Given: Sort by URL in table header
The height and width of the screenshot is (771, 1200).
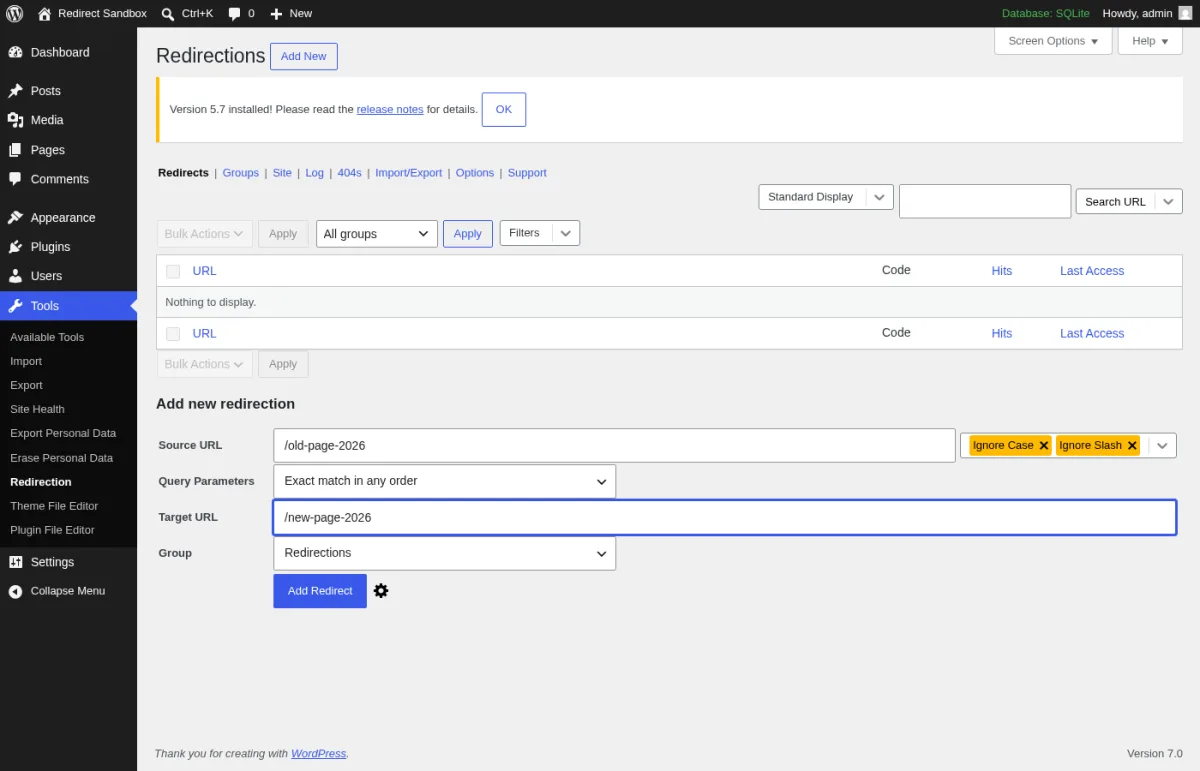Looking at the screenshot, I should pyautogui.click(x=204, y=271).
